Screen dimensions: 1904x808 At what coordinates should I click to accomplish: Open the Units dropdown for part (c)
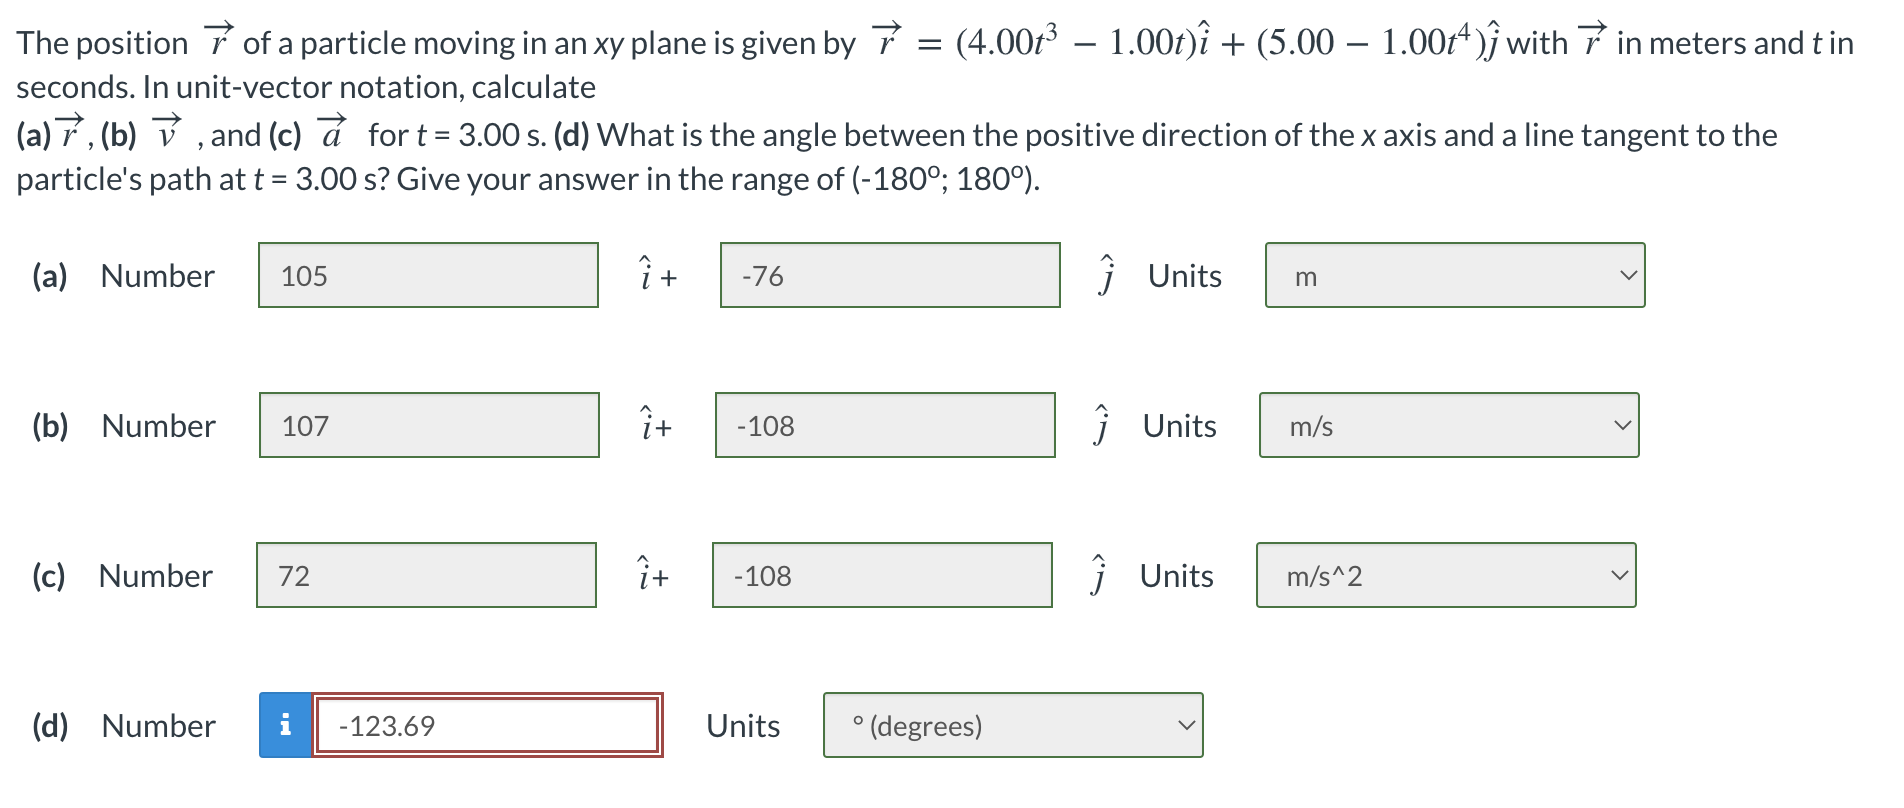click(x=1444, y=575)
